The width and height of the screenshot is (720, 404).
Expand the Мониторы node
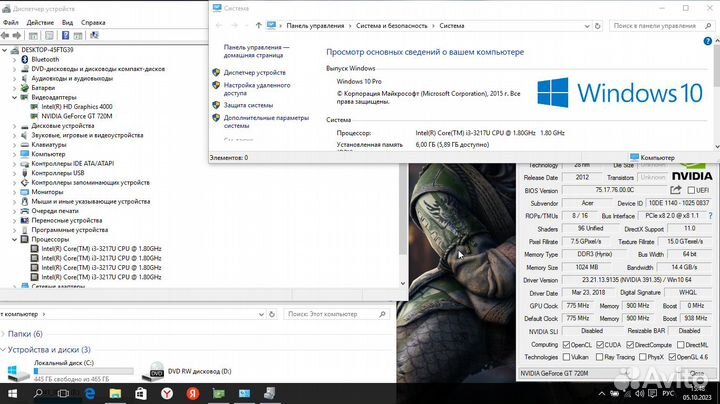coord(14,192)
